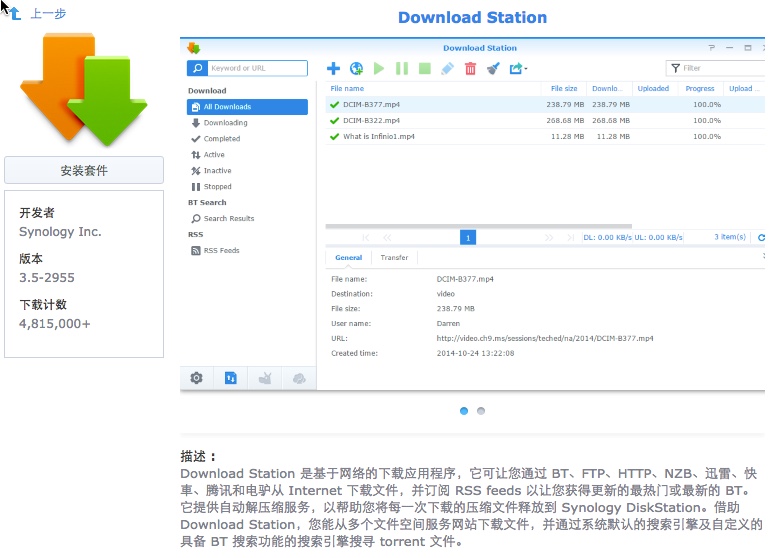Open the share action dropdown arrow
The height and width of the screenshot is (558, 770).
click(526, 69)
